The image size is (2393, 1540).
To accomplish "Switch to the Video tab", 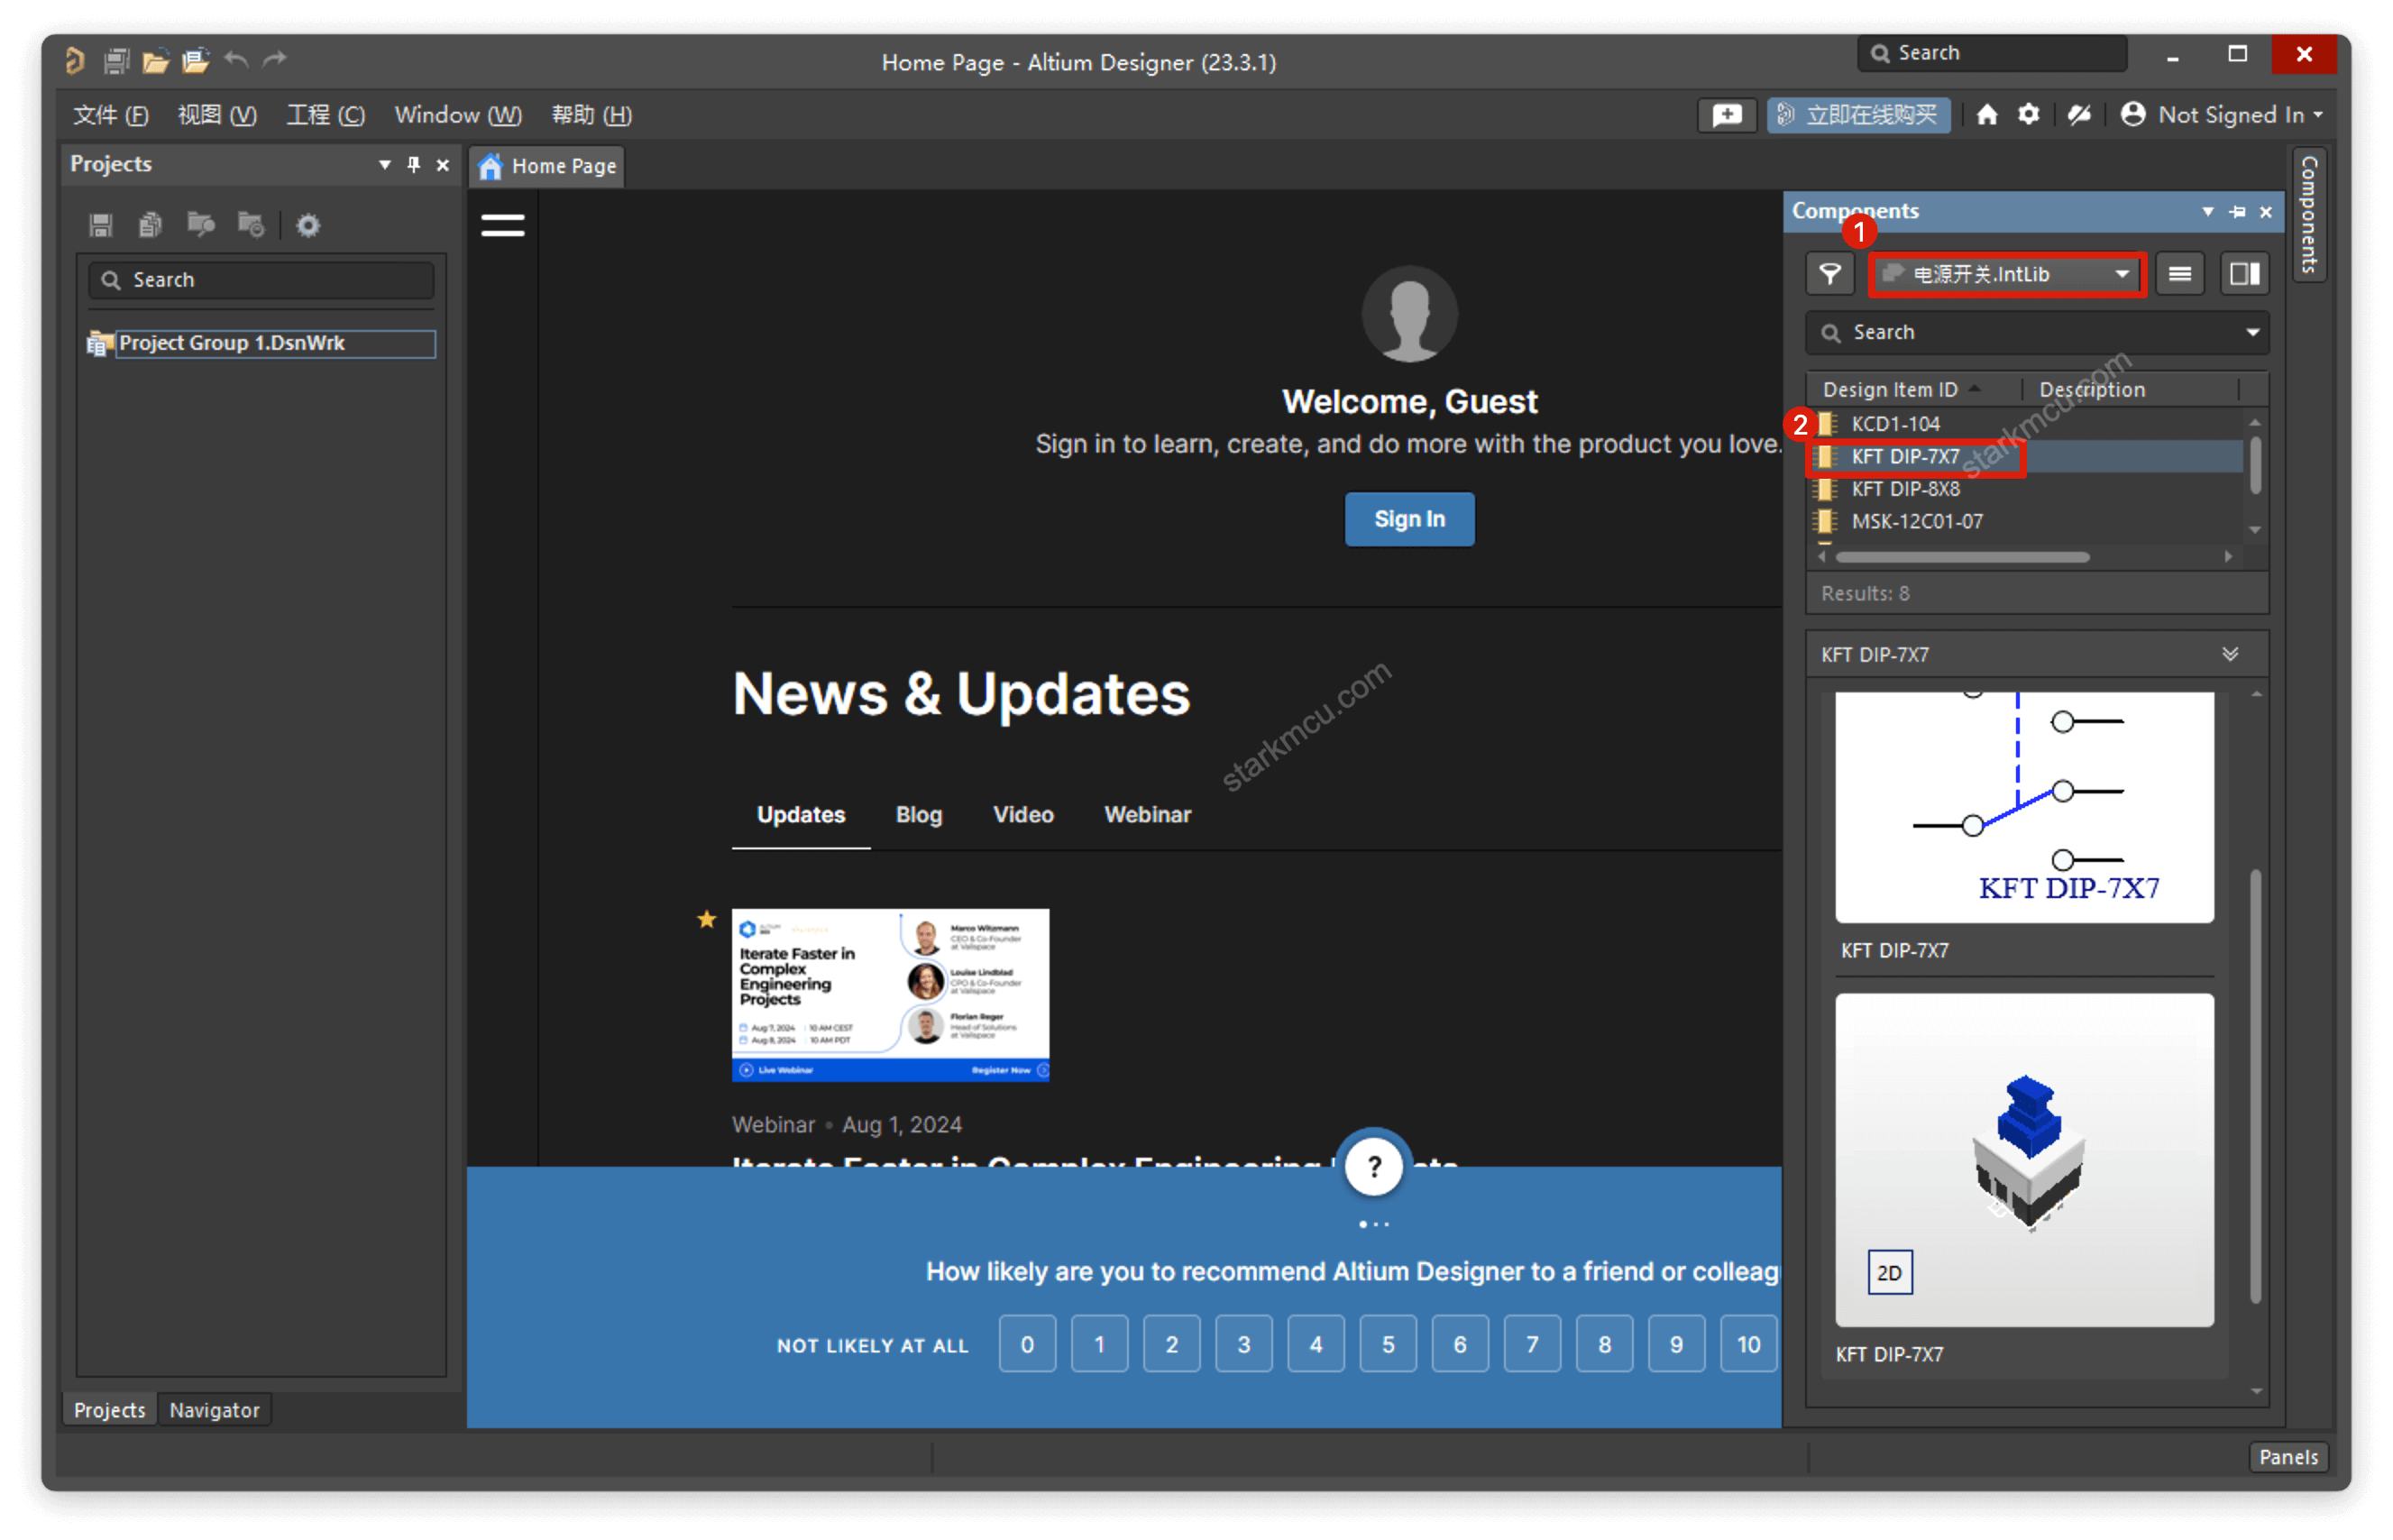I will coord(1023,814).
